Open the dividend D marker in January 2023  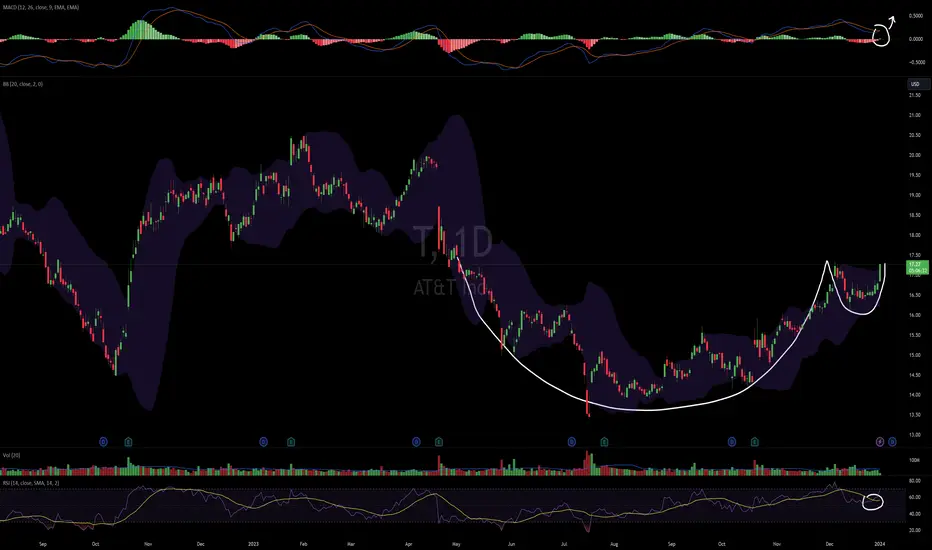click(263, 442)
